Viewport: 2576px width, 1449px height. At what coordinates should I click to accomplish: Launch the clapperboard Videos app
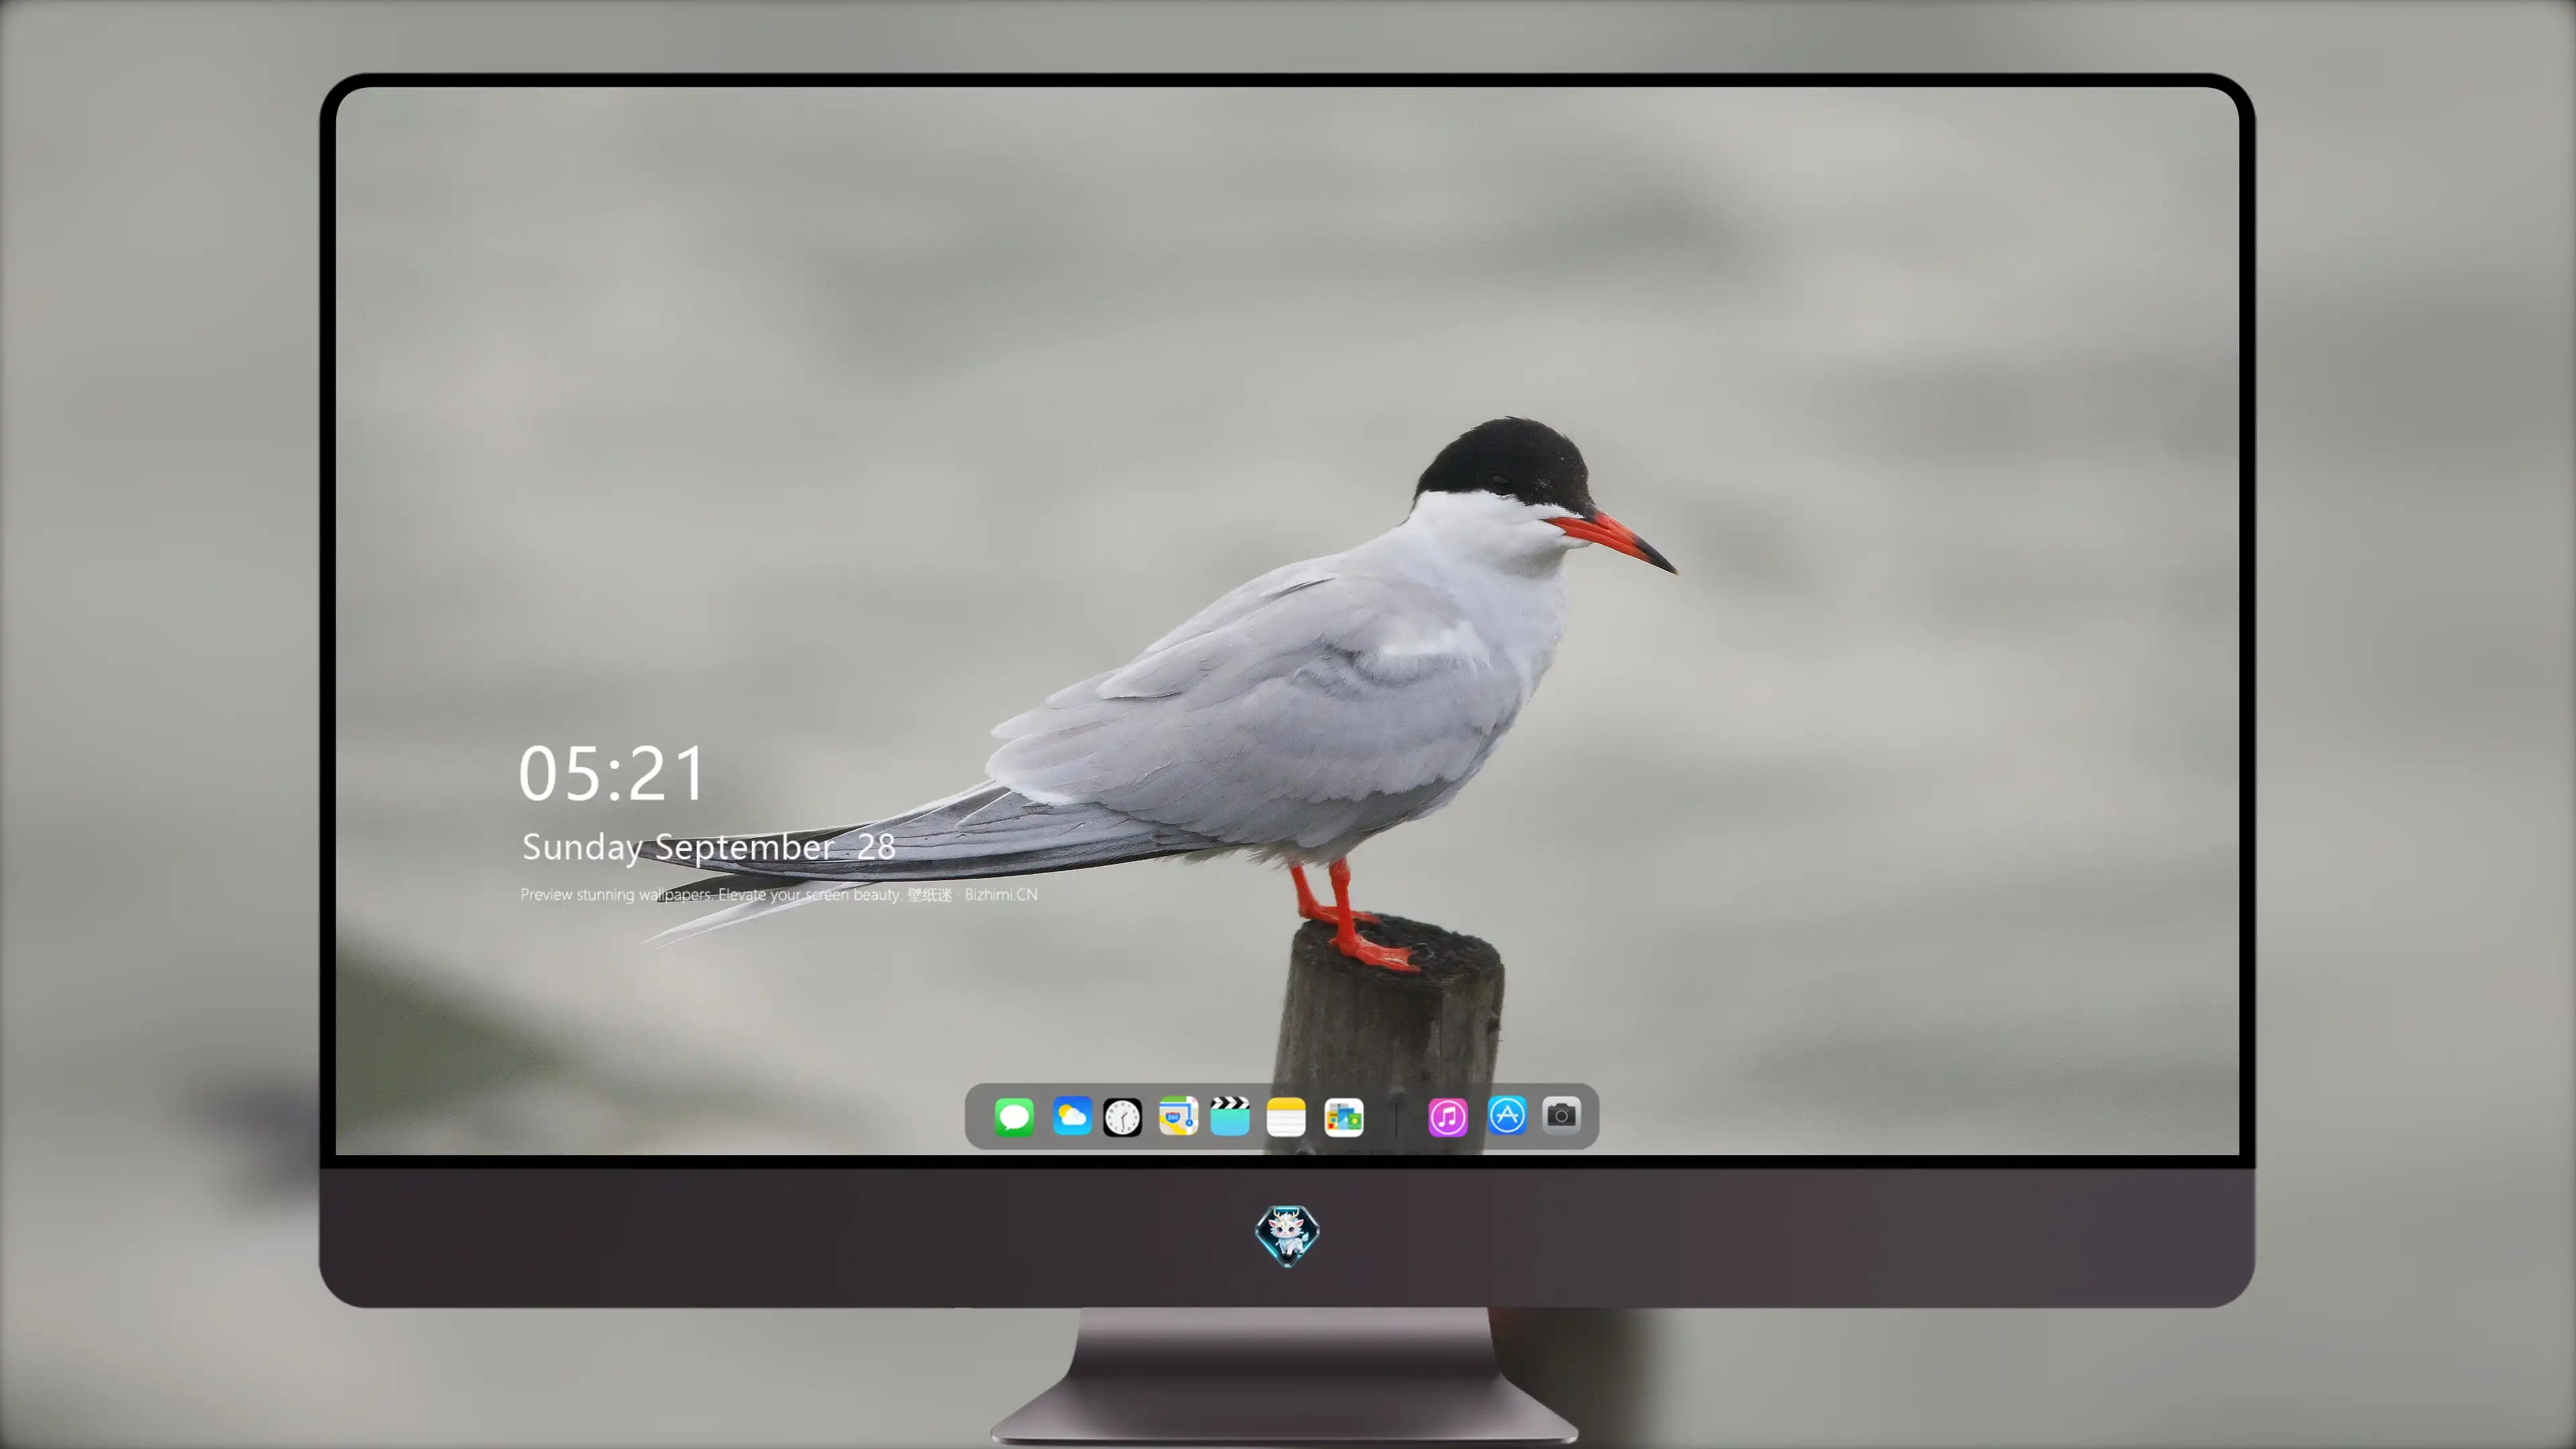[x=1230, y=1116]
